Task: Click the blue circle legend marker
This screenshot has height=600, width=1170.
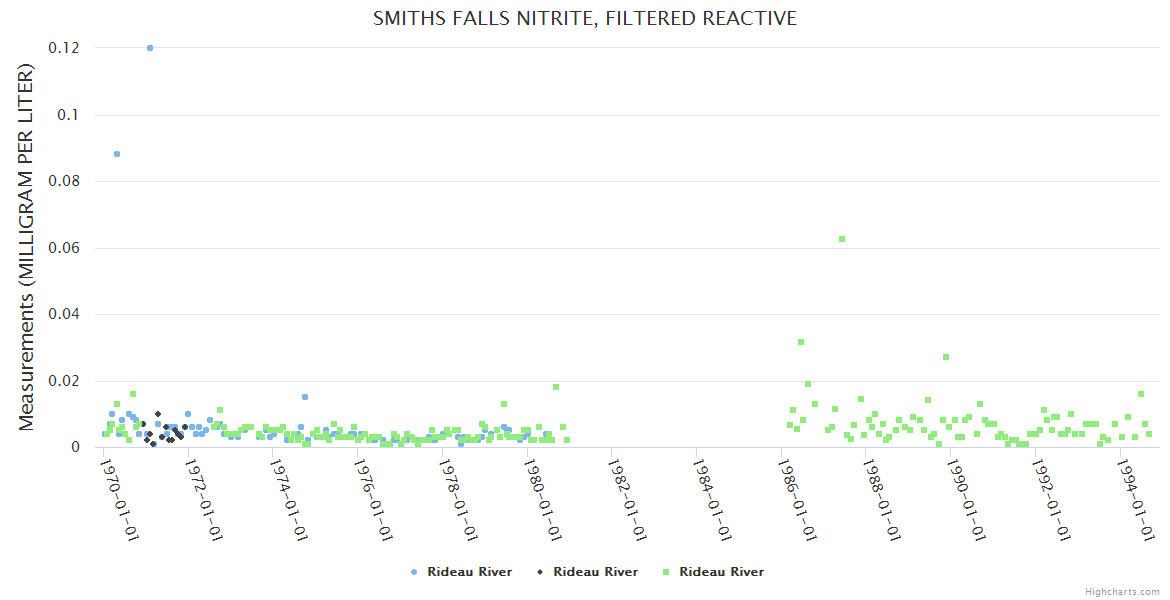Action: [x=414, y=572]
